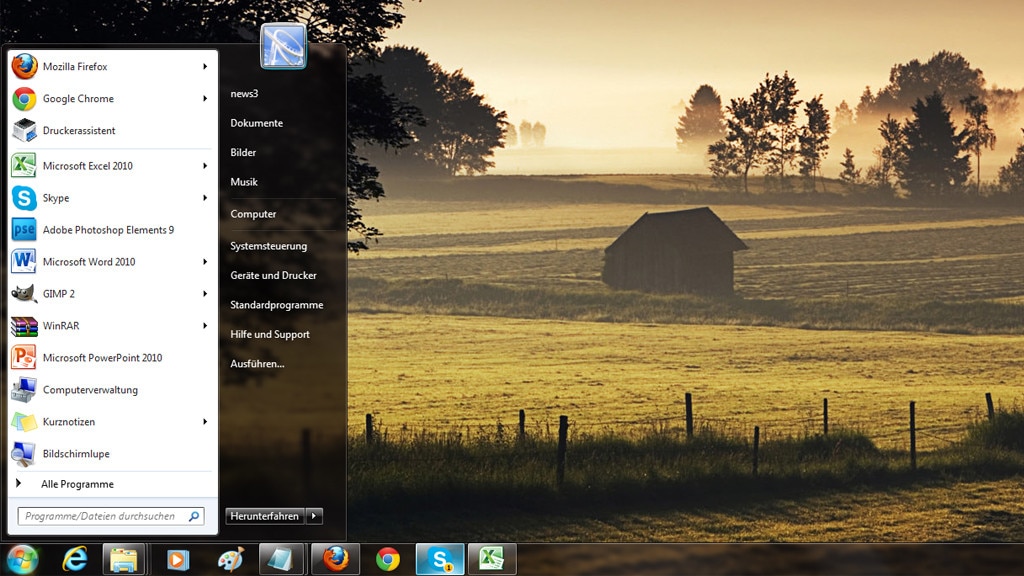Launch GIMP 2 from the program list

pyautogui.click(x=58, y=294)
